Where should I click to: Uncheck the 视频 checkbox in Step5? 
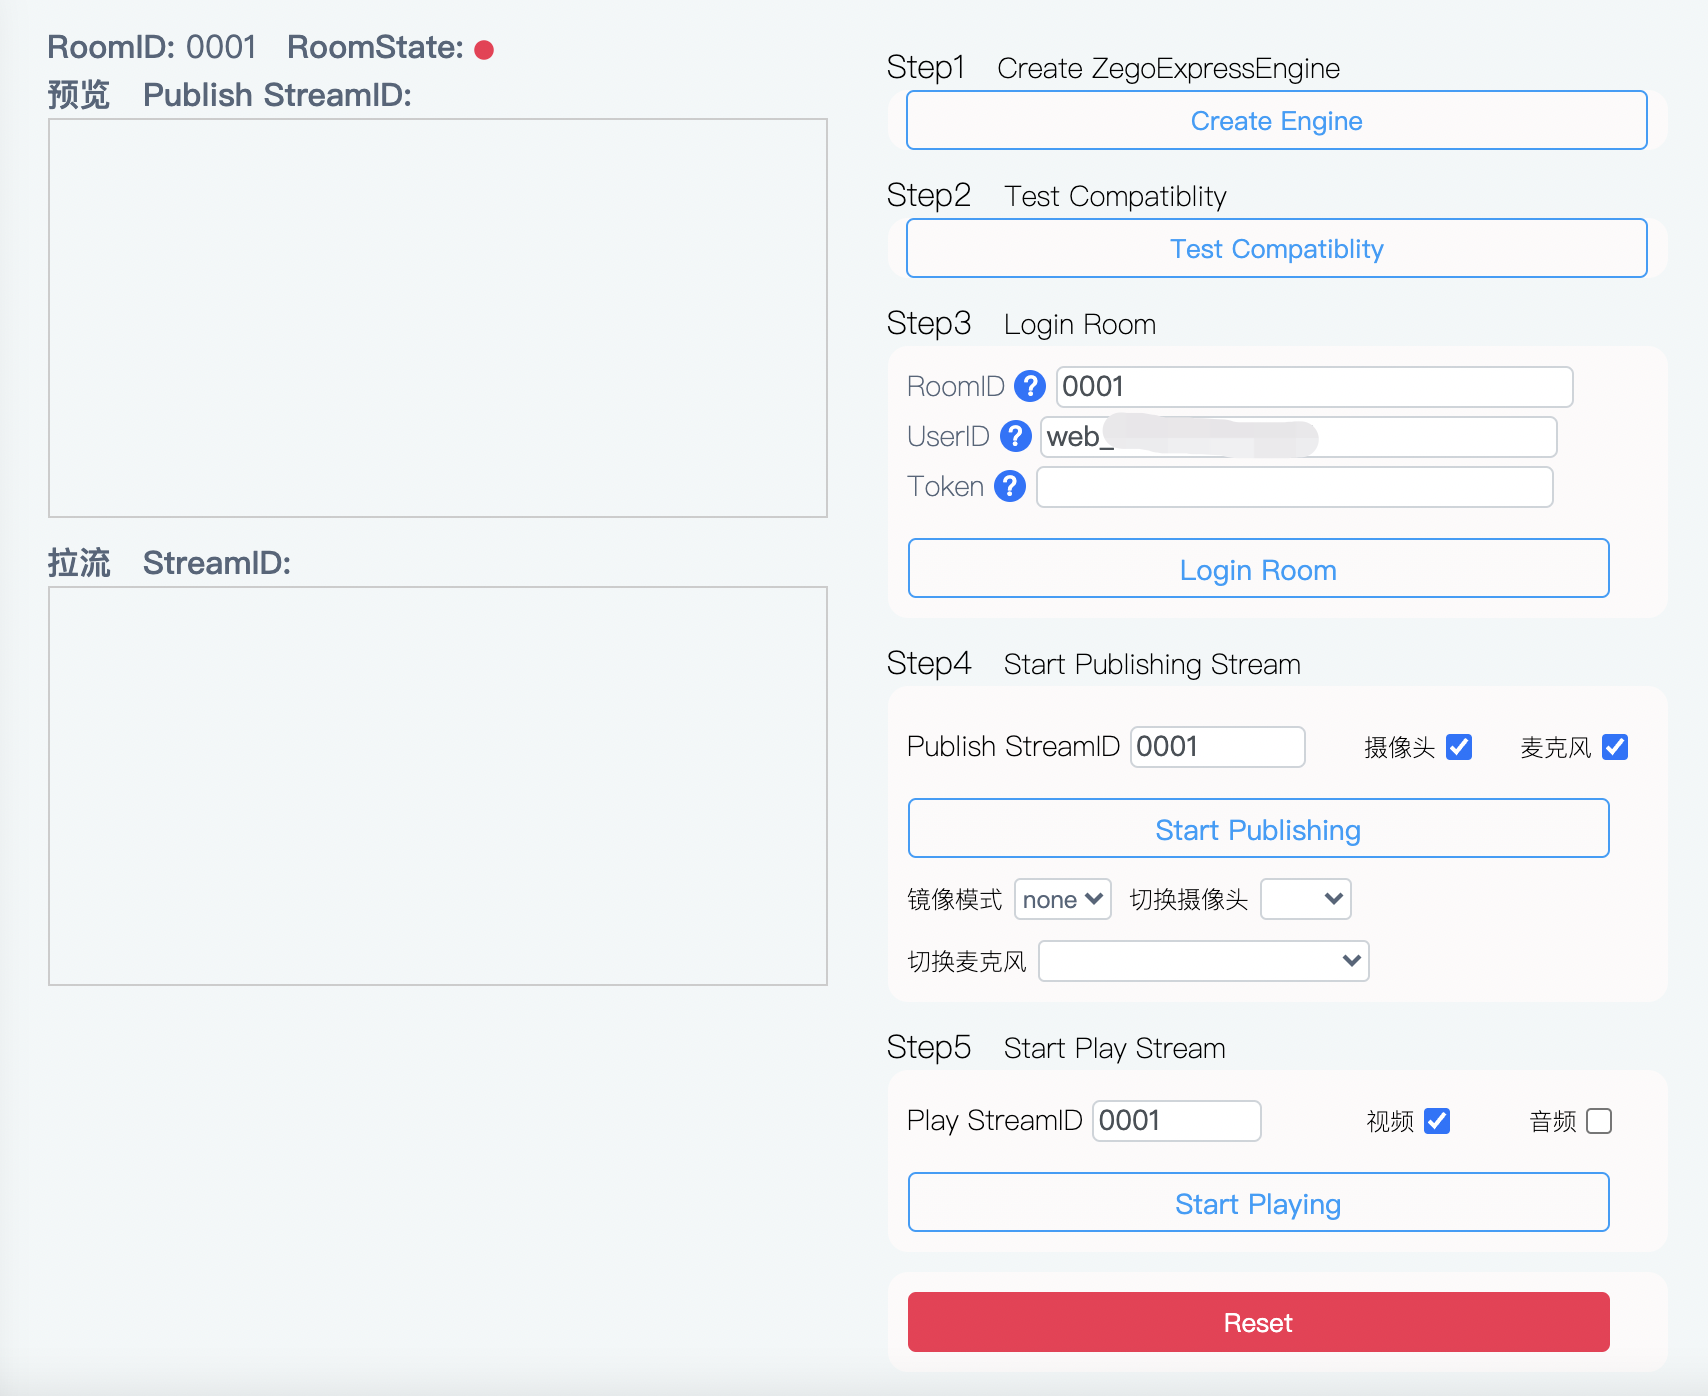pos(1437,1121)
